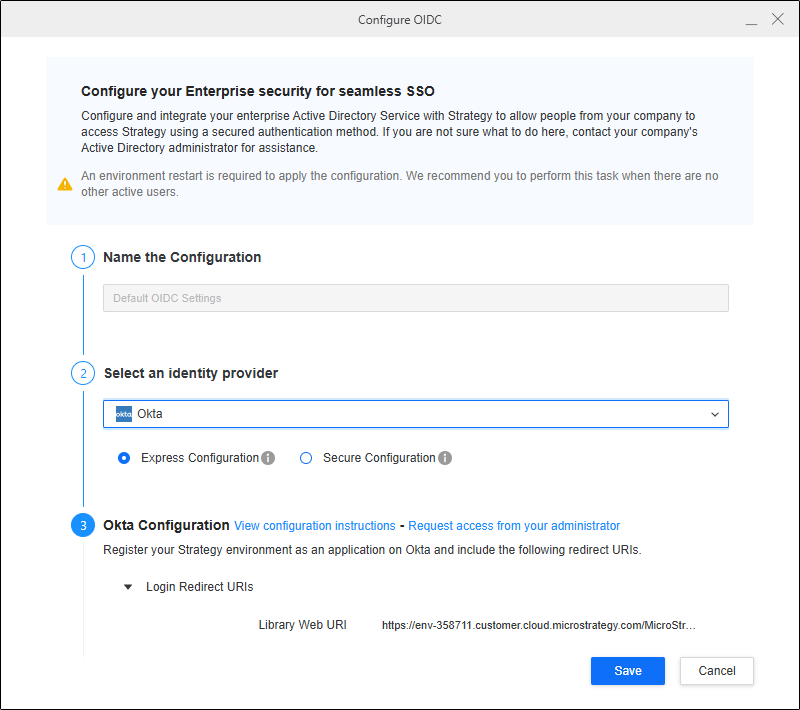The width and height of the screenshot is (800, 710).
Task: Click the info icon beside Express Configuration
Action: pyautogui.click(x=268, y=459)
